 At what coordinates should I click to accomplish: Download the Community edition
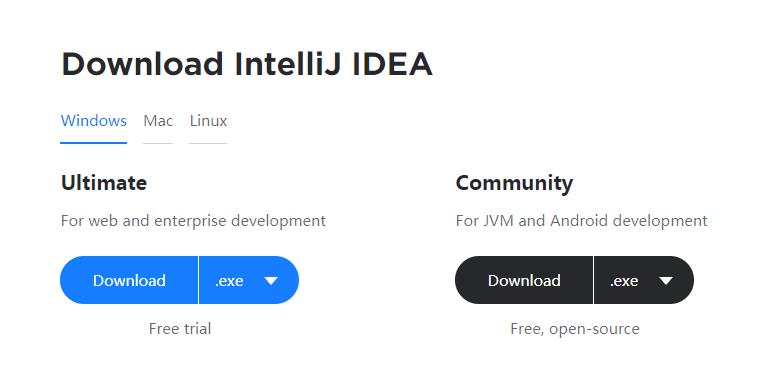click(524, 280)
